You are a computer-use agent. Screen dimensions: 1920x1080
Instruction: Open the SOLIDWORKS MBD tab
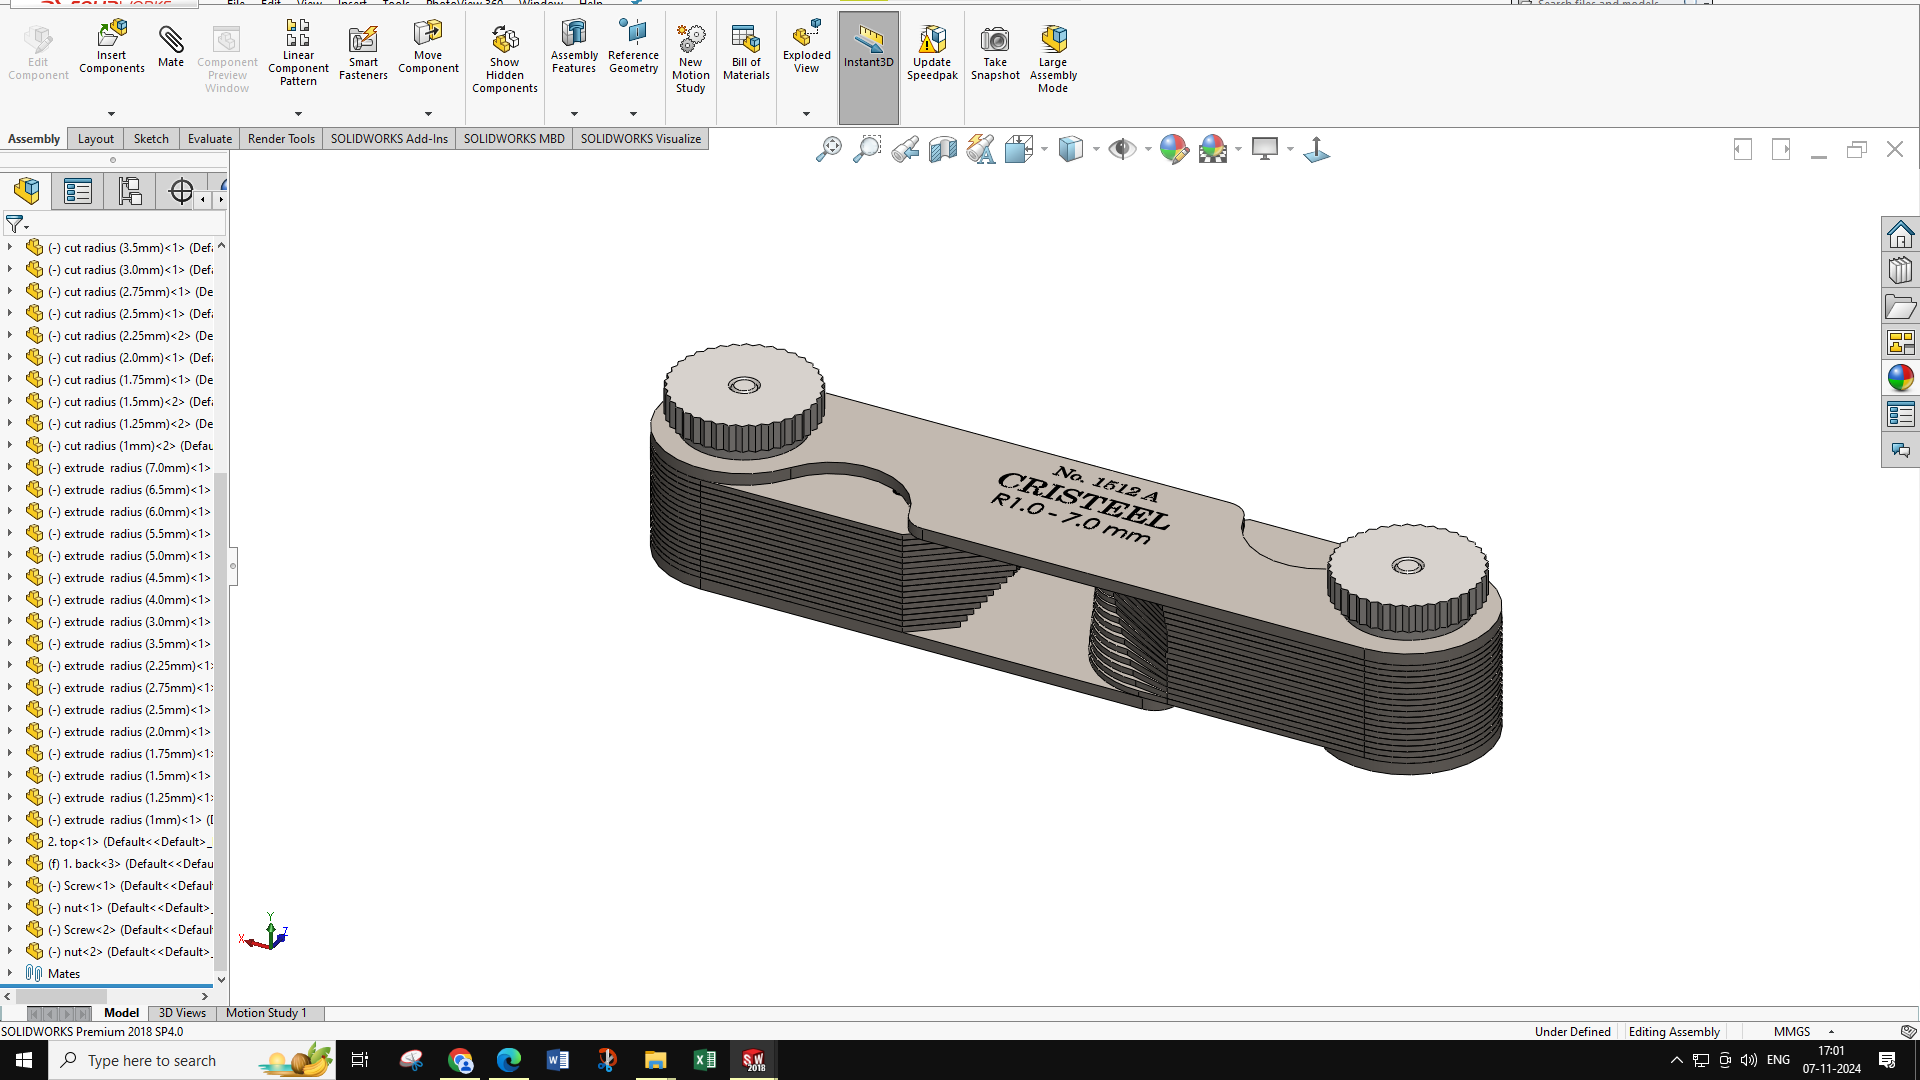coord(514,139)
